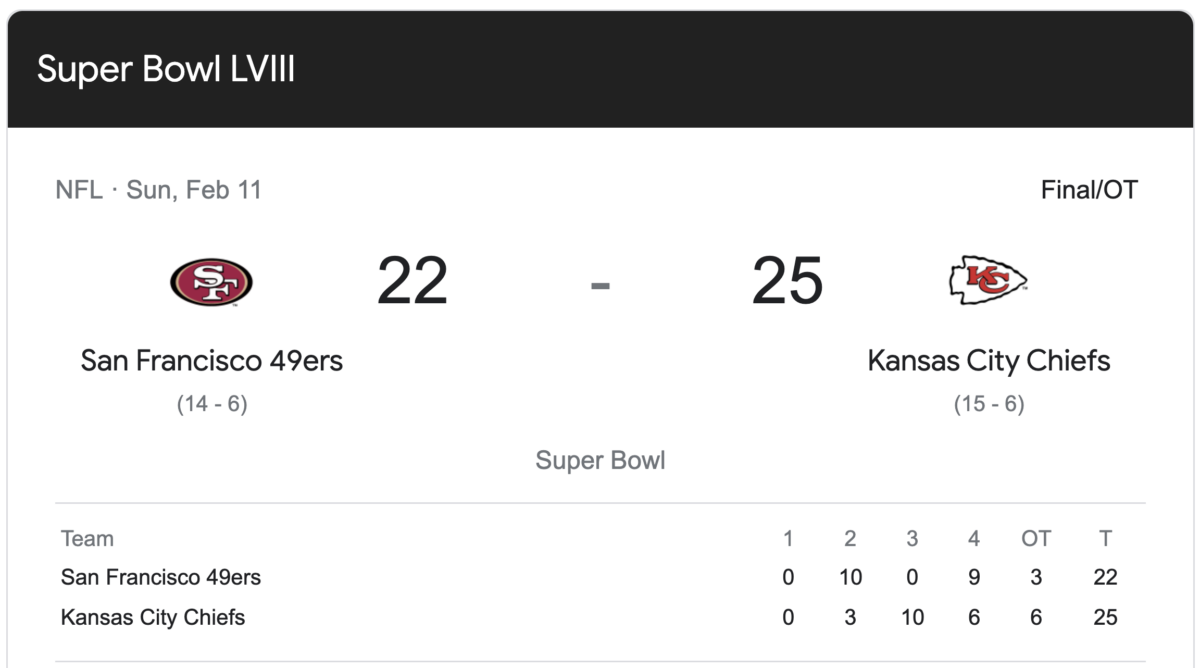Click the San Francisco 49ers logo
The width and height of the screenshot is (1200, 668).
pyautogui.click(x=211, y=282)
